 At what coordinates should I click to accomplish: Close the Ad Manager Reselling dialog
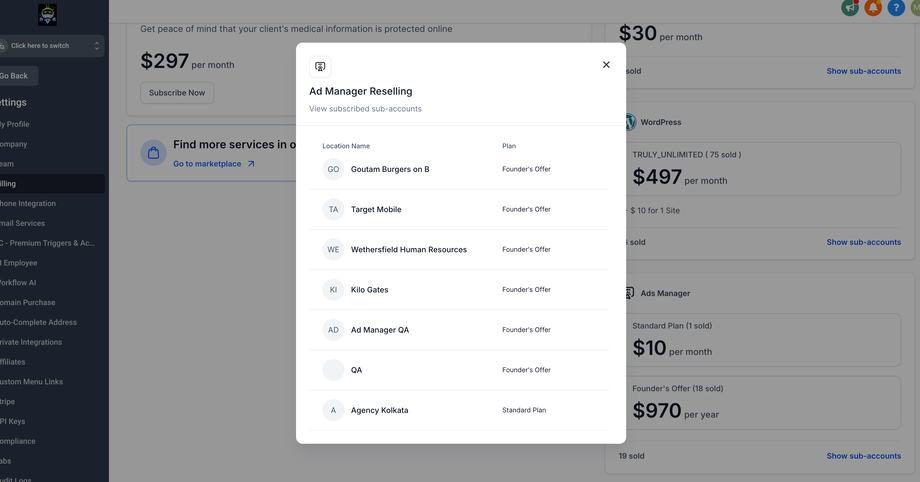(x=606, y=65)
